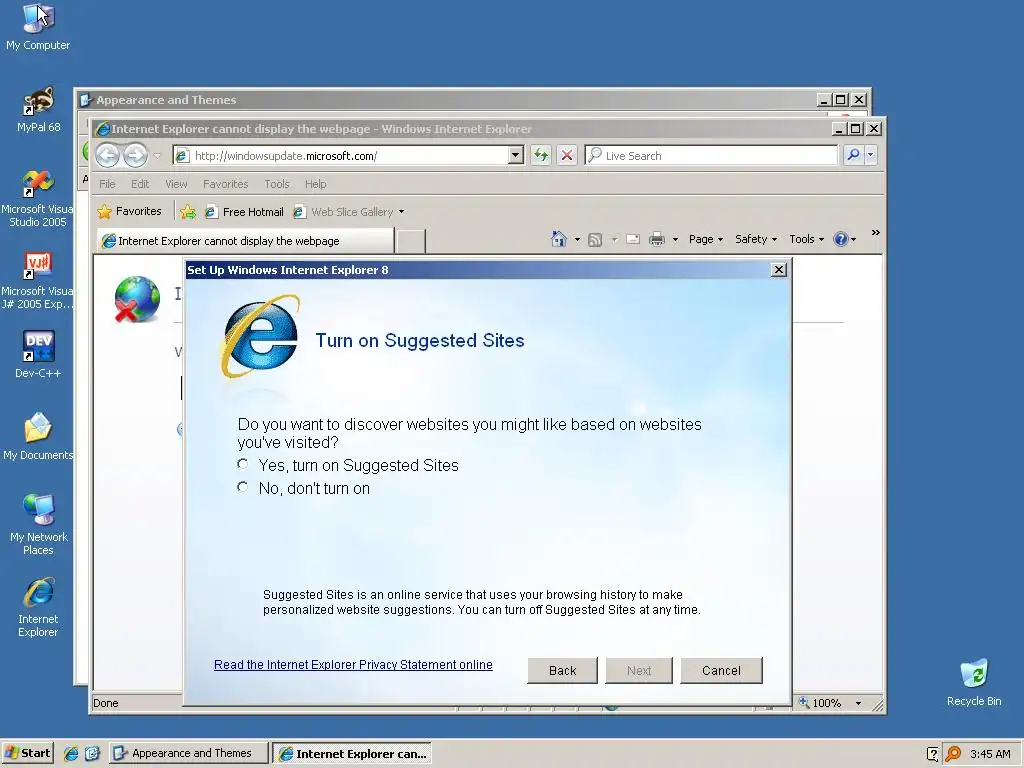Open Microsoft Visual J# 2005 Express shortcut
The image size is (1024, 768).
point(38,281)
